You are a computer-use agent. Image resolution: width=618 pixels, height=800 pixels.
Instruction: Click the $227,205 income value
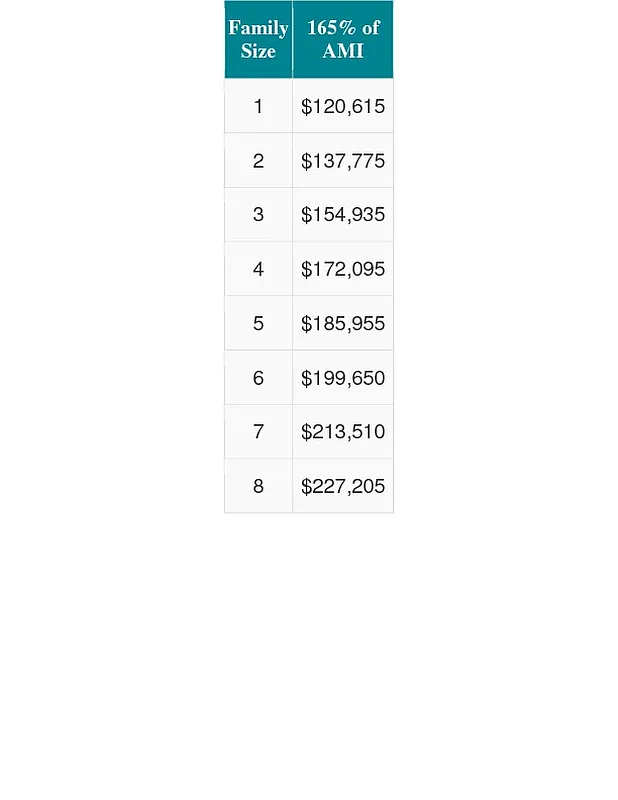[343, 486]
